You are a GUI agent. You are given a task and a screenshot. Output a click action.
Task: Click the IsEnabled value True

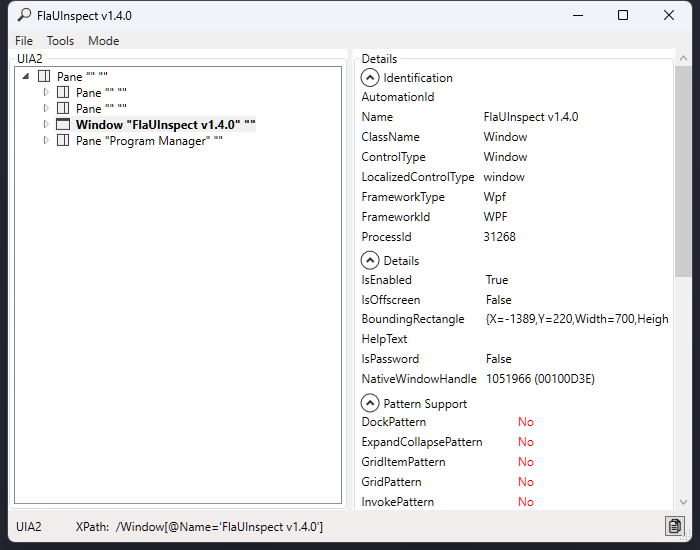[x=497, y=280]
